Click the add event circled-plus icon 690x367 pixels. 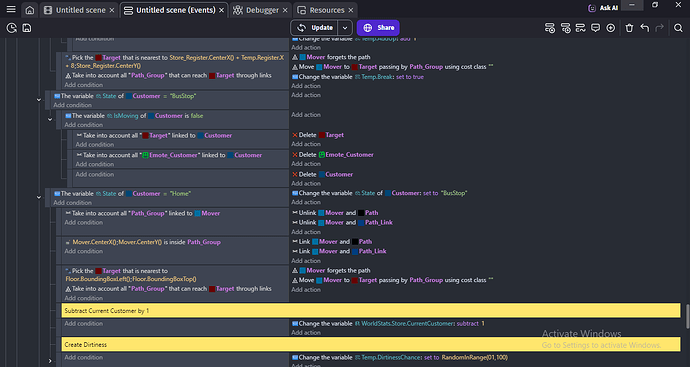[610, 28]
